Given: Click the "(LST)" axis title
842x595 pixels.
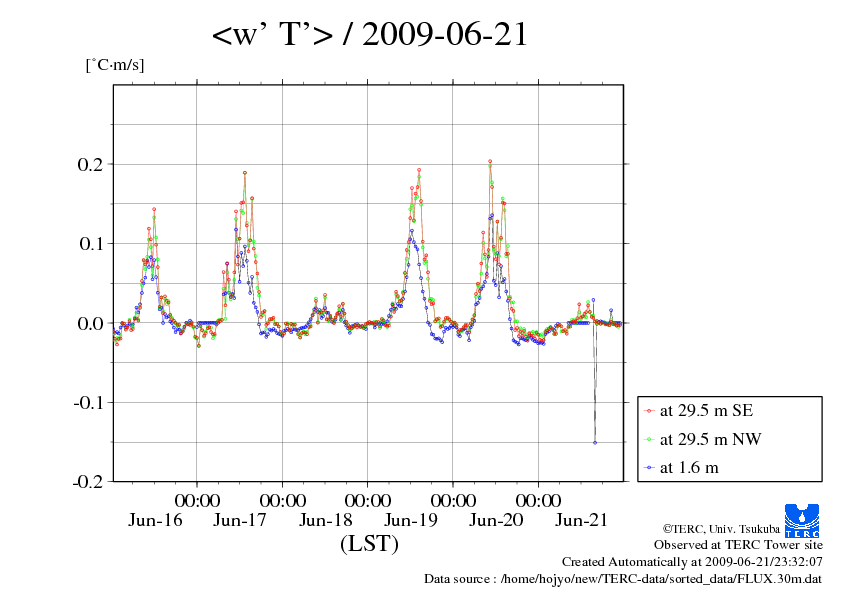Looking at the screenshot, I should pyautogui.click(x=369, y=543).
